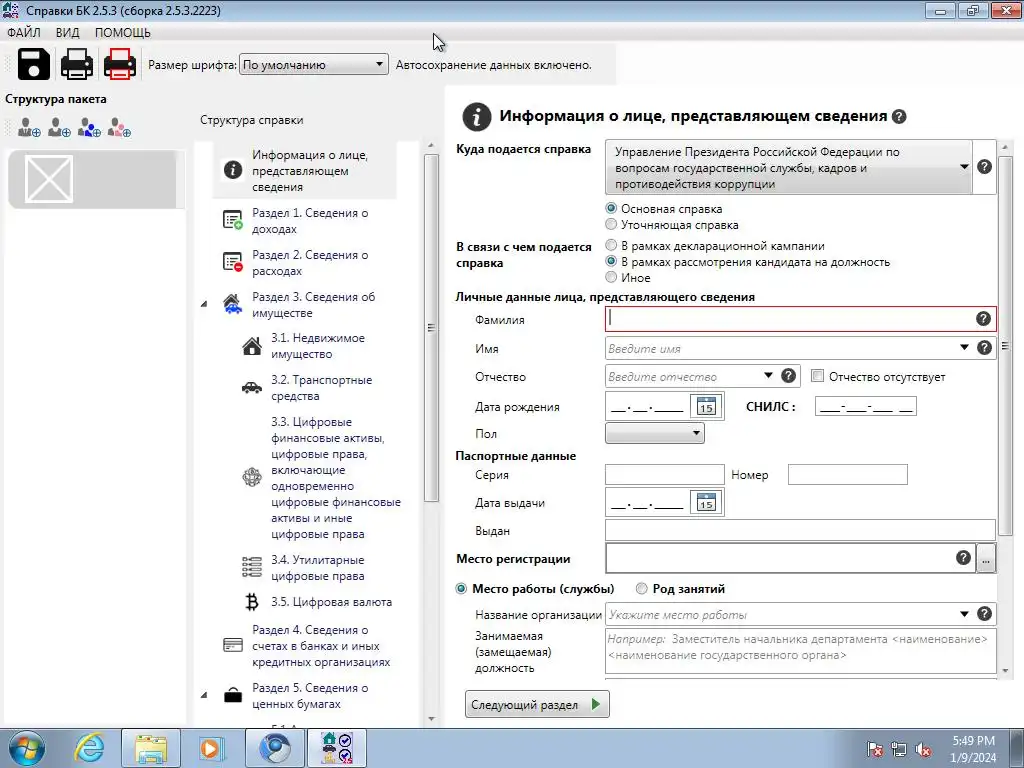
Task: Click into паспорт Серия field
Action: (x=665, y=474)
